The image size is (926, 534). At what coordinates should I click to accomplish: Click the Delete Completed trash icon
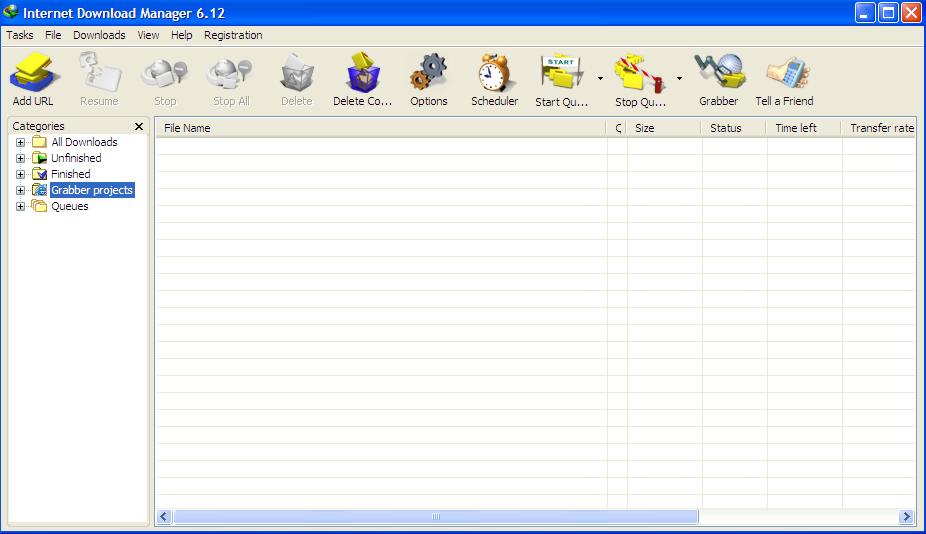tap(363, 73)
